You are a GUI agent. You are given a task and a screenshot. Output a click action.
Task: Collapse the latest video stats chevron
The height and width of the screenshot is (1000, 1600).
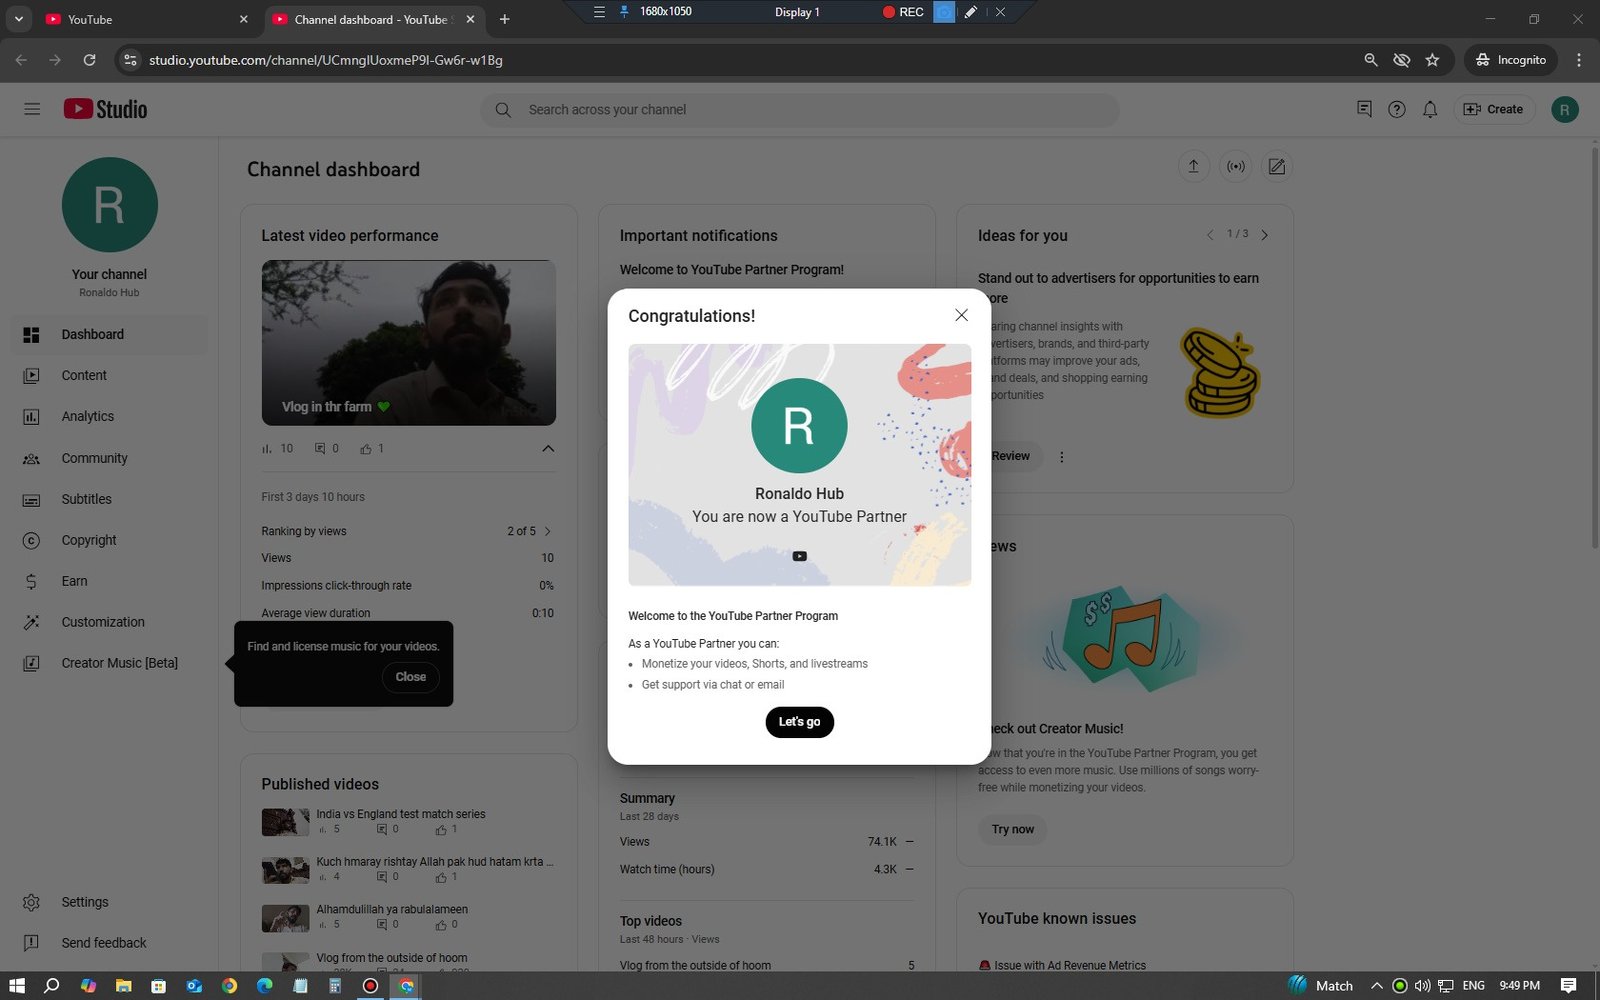548,448
